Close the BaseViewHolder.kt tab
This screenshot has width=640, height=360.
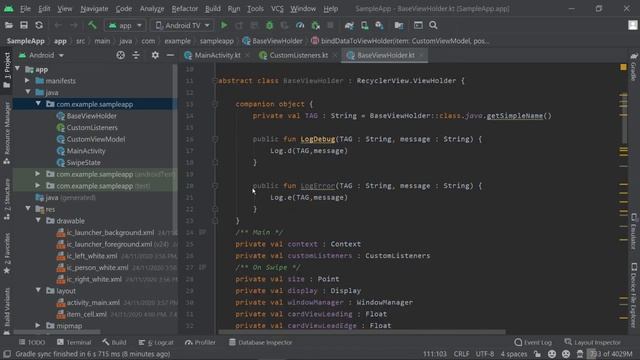point(421,55)
